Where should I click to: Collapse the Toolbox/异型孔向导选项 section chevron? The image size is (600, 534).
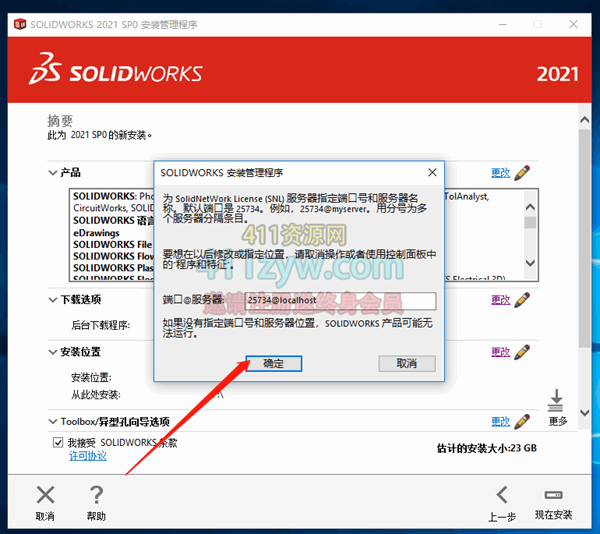tap(52, 422)
